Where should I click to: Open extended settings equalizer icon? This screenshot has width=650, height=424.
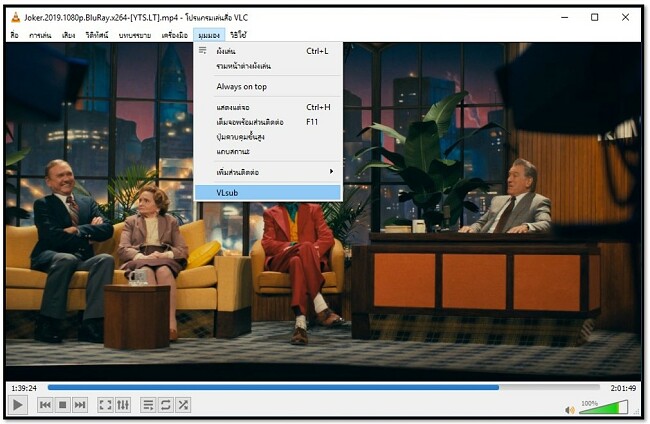[123, 405]
